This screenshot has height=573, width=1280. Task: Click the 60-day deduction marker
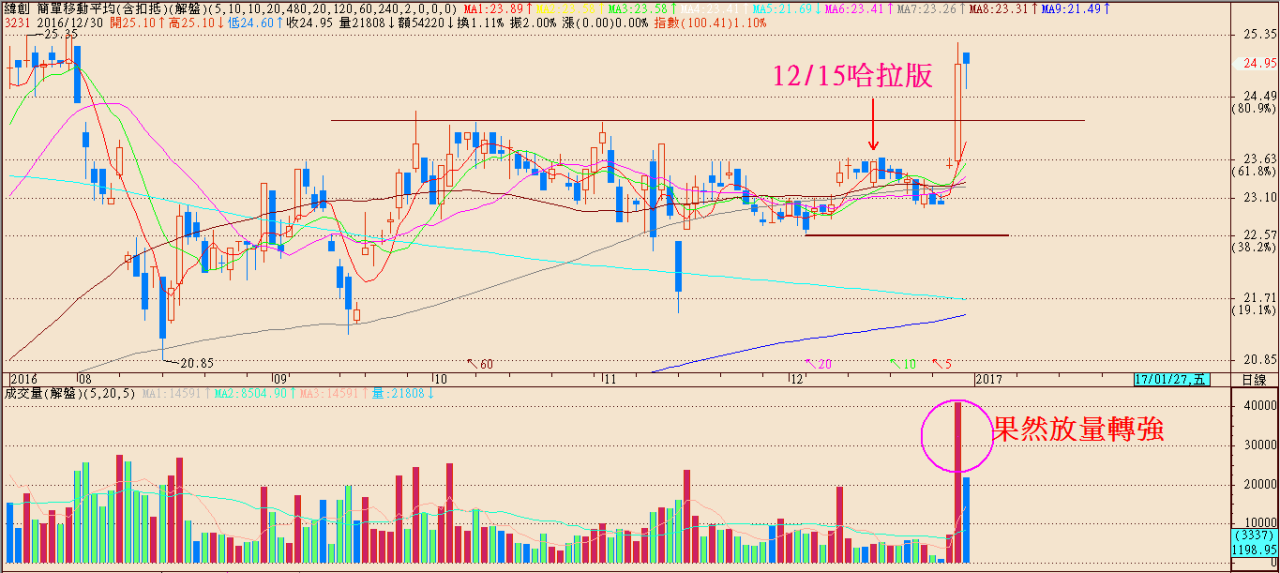(481, 364)
